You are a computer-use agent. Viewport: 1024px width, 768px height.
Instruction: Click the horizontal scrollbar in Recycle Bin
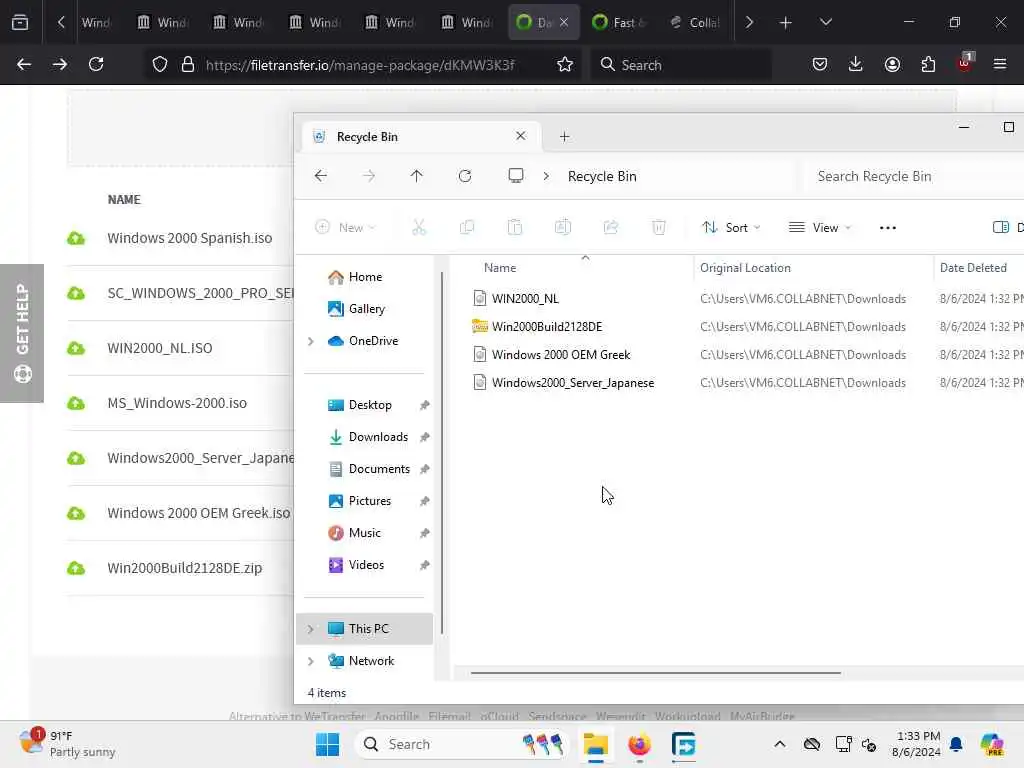tap(656, 673)
